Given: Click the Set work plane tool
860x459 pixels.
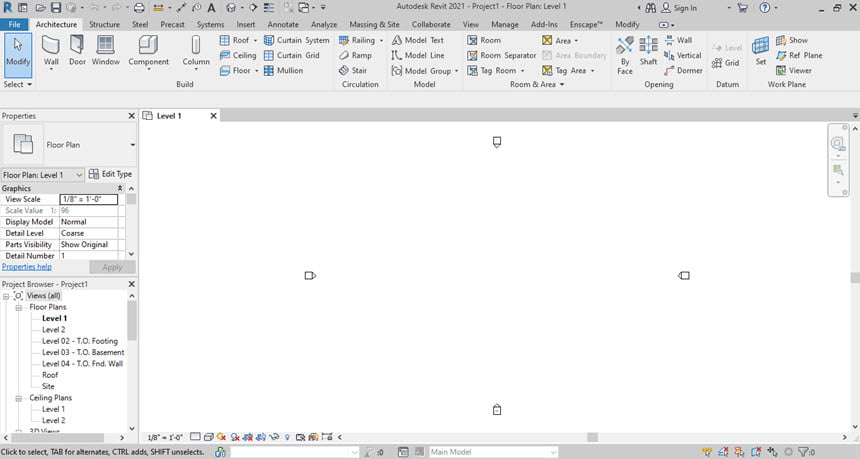Looking at the screenshot, I should point(761,51).
